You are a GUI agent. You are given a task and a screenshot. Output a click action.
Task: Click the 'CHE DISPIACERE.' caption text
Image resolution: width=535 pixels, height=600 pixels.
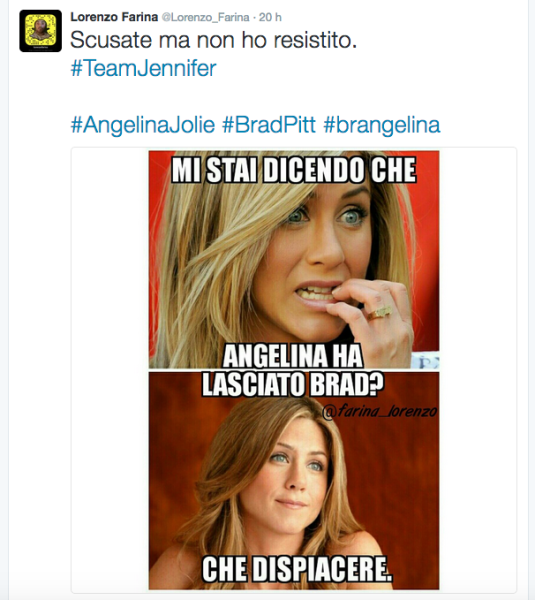point(297,569)
